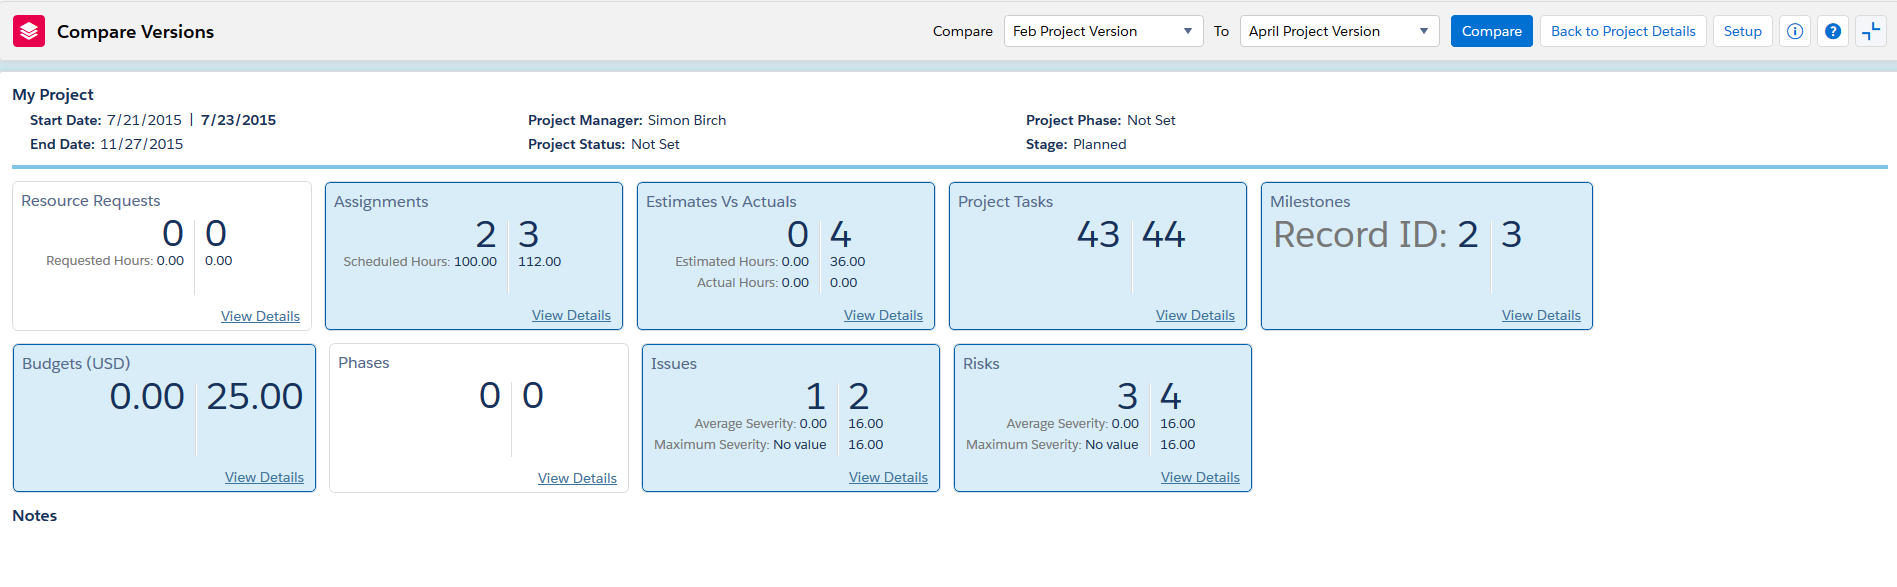Open Milestones View Details link
This screenshot has width=1897, height=587.
pos(1541,315)
